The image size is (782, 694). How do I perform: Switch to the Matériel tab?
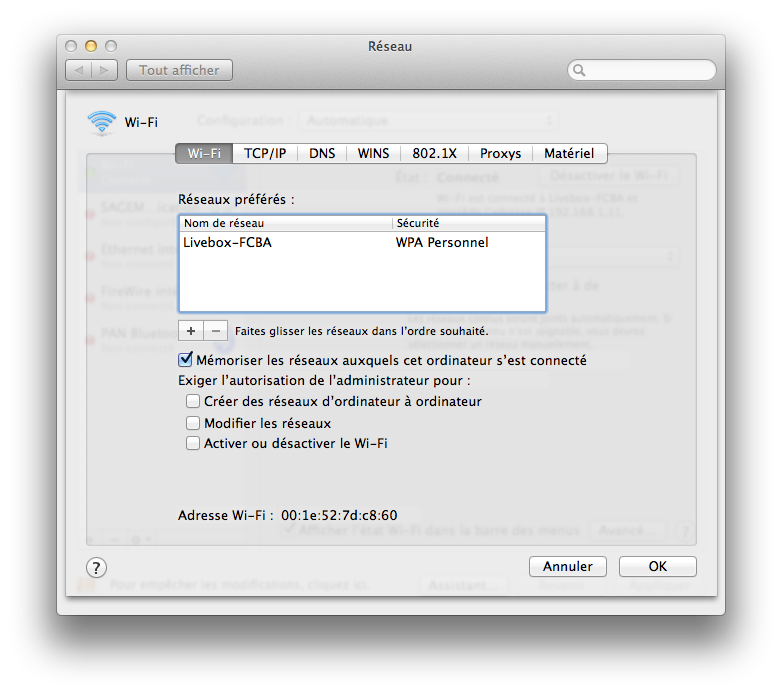click(569, 153)
